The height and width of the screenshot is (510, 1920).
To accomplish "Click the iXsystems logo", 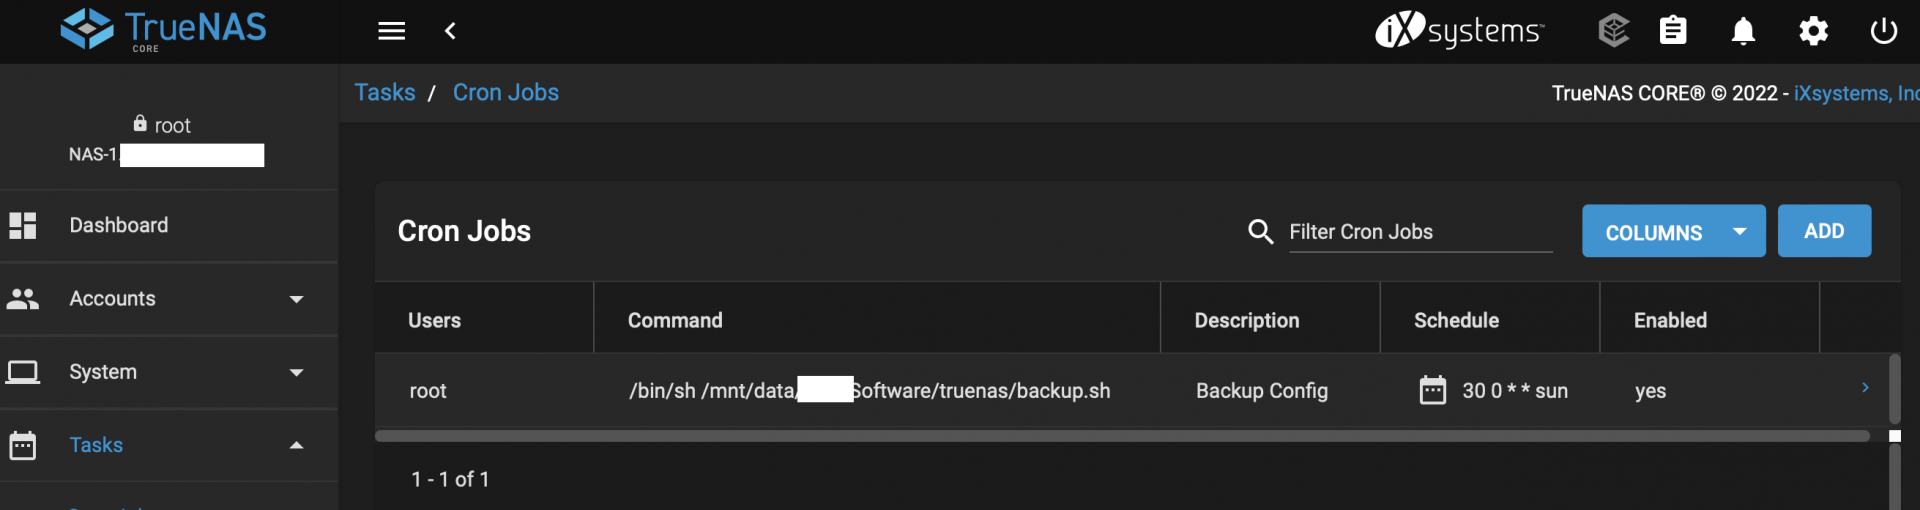I will click(x=1459, y=30).
